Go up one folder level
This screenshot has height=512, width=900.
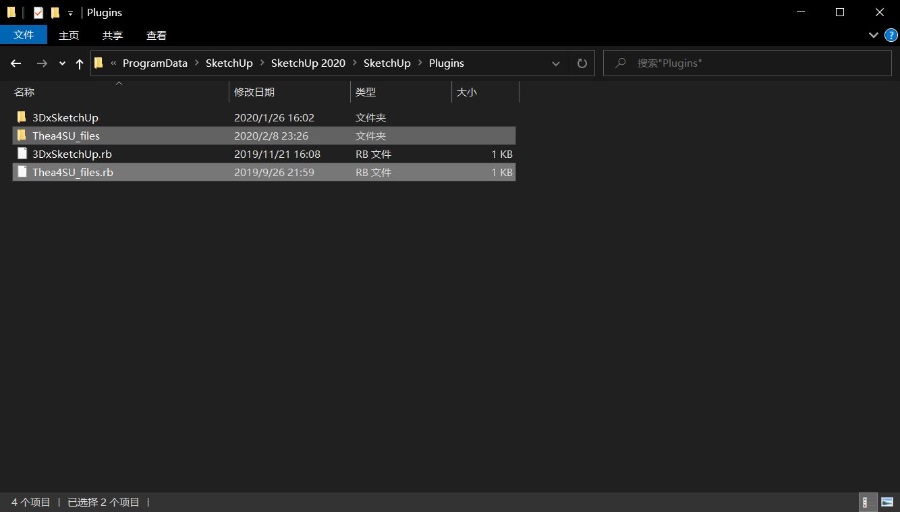79,63
